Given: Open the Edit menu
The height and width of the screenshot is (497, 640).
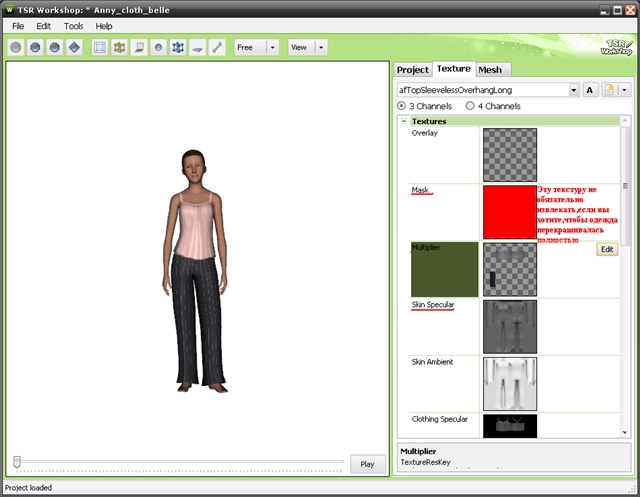Looking at the screenshot, I should pos(43,26).
